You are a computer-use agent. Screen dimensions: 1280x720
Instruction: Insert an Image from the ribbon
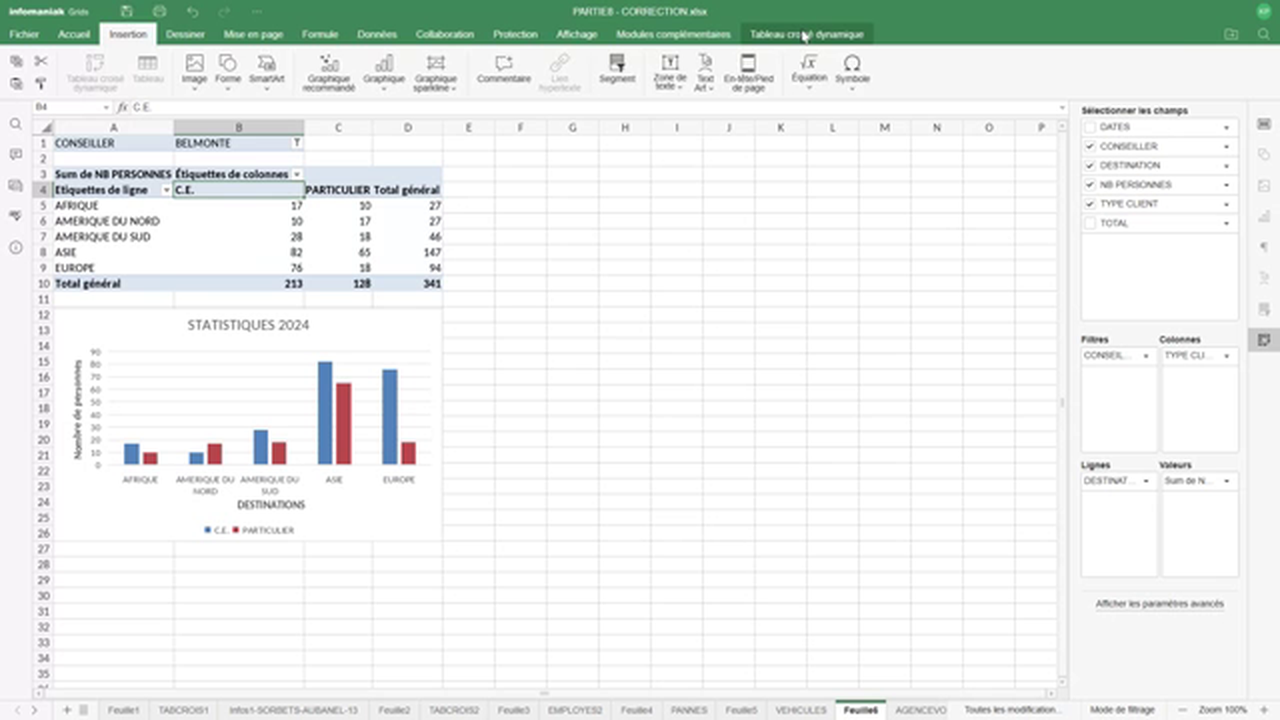[x=194, y=70]
